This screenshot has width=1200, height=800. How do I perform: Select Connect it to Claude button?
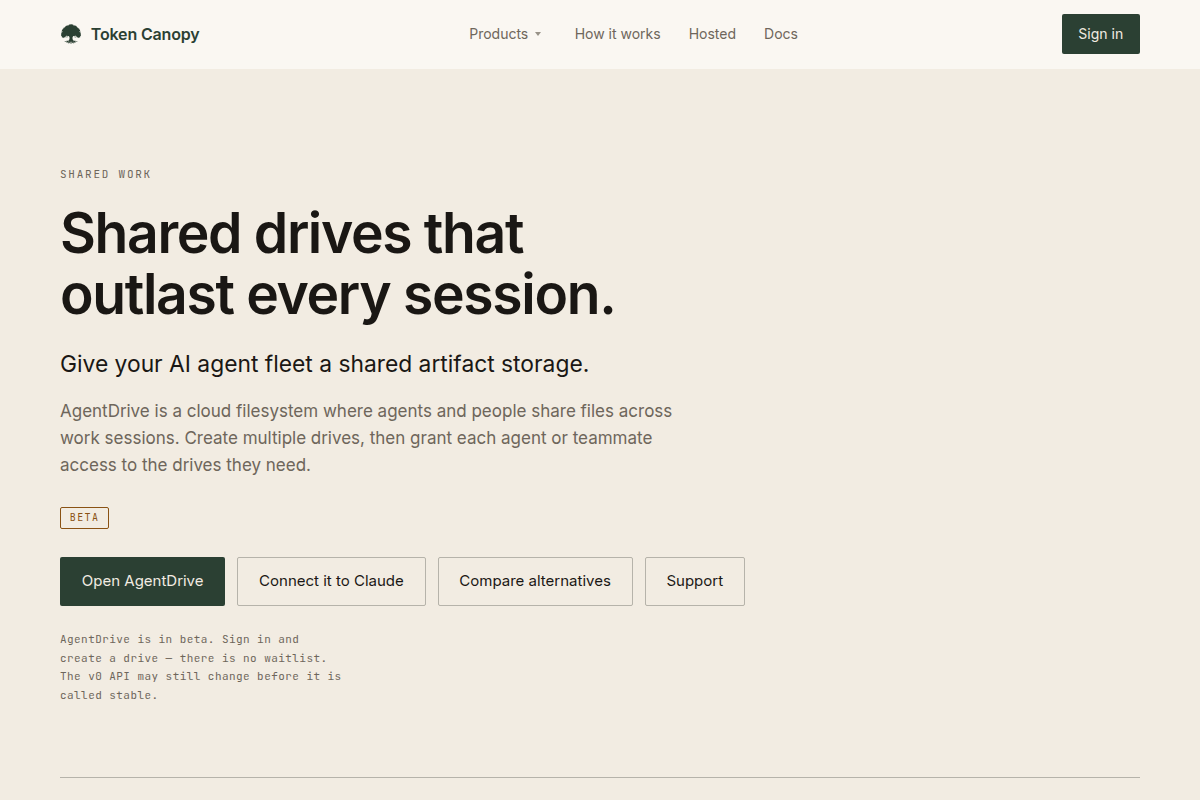(x=331, y=581)
